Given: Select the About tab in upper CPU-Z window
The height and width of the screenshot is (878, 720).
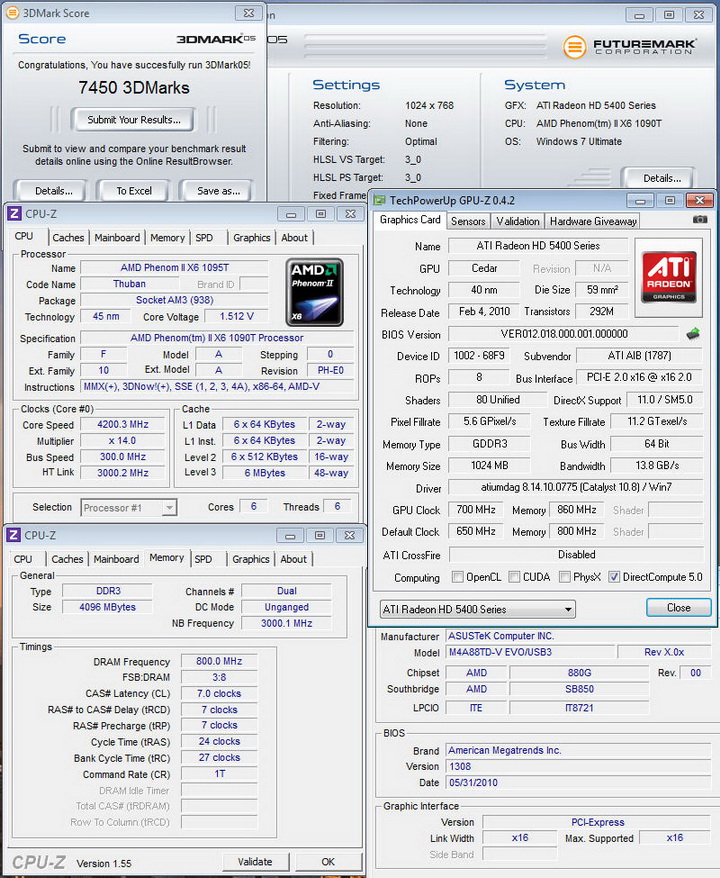Looking at the screenshot, I should click(x=294, y=237).
